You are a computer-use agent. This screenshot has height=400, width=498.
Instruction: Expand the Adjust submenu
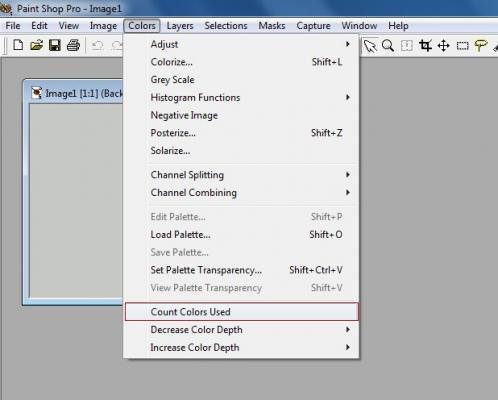242,44
